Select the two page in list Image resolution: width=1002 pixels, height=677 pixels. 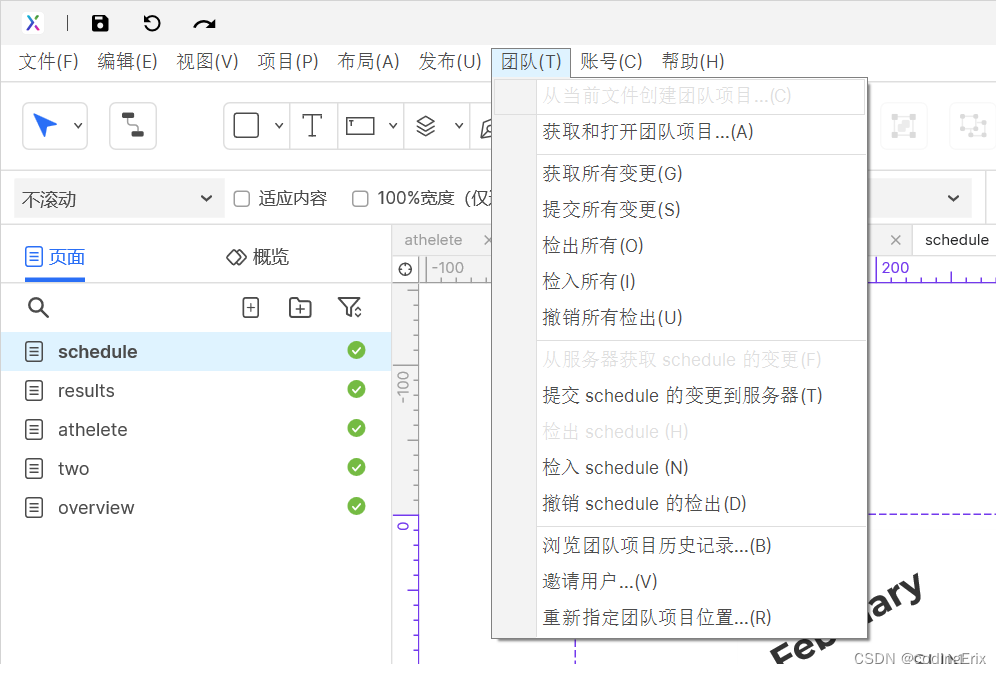click(196, 469)
